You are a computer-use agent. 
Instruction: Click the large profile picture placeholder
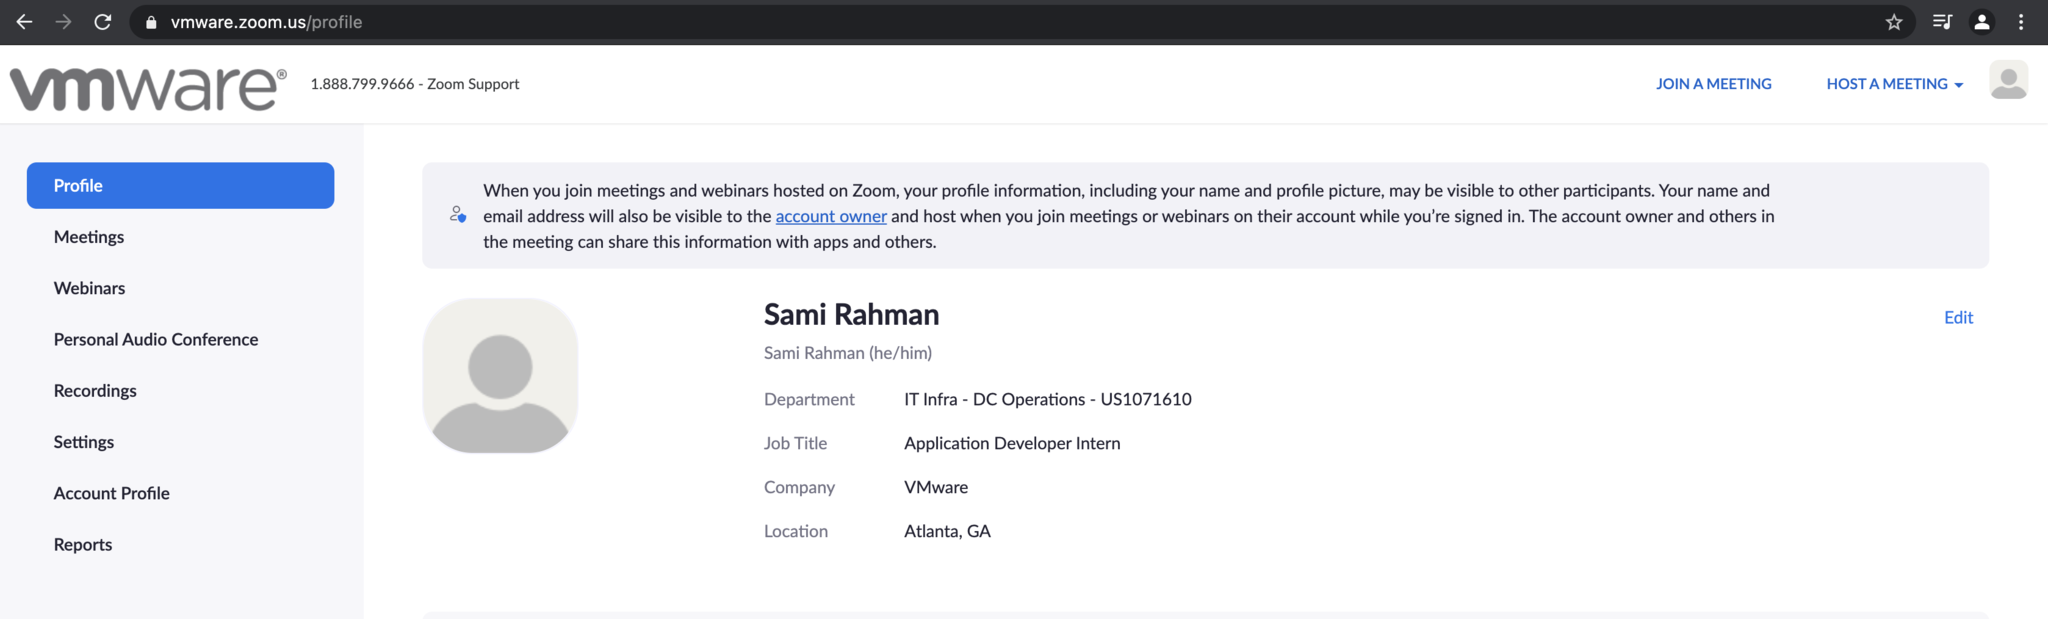click(500, 376)
